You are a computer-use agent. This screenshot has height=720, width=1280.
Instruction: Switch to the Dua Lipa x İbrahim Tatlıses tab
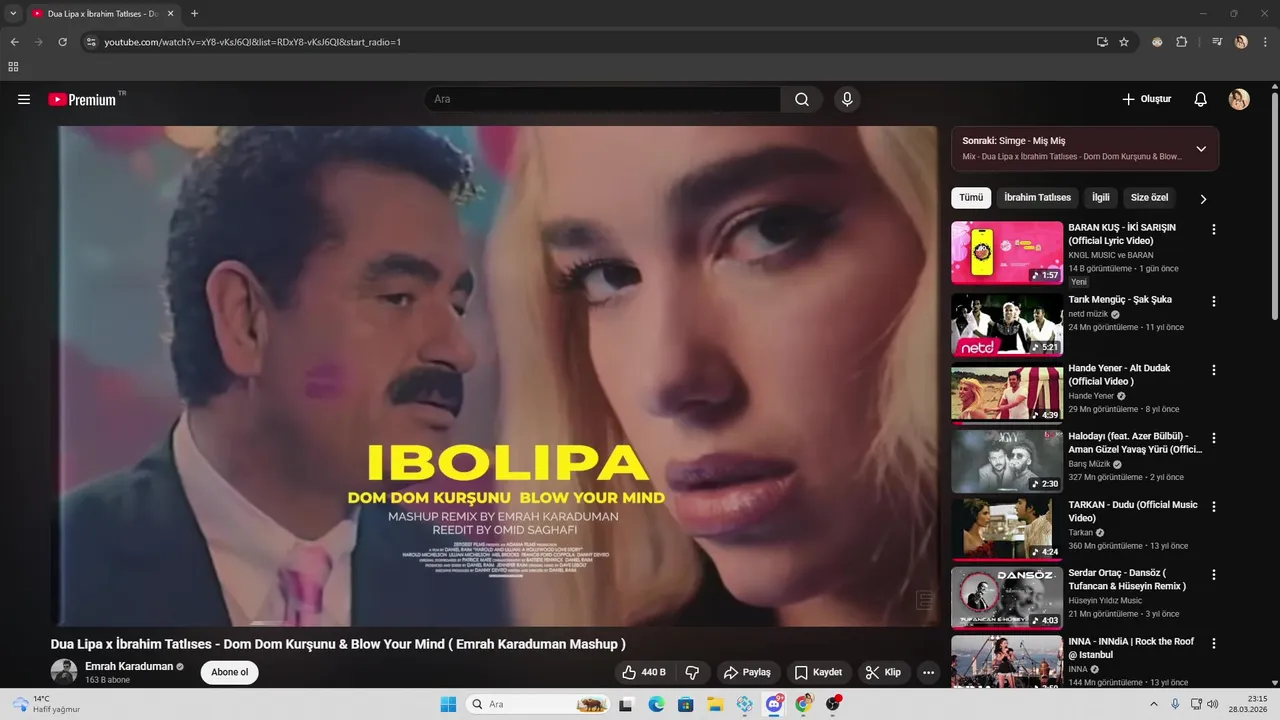click(102, 14)
